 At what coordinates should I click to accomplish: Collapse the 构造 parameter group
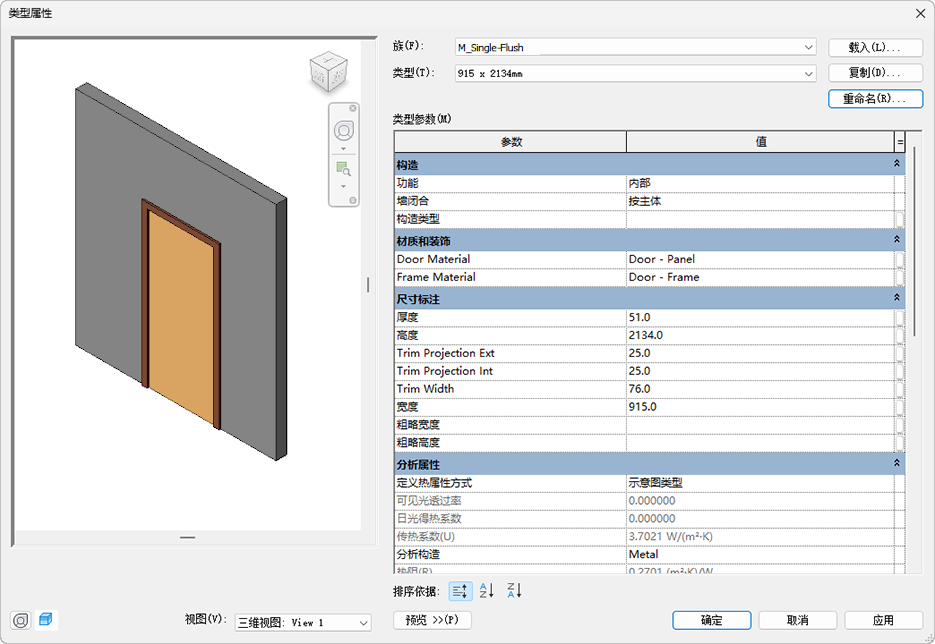point(897,163)
